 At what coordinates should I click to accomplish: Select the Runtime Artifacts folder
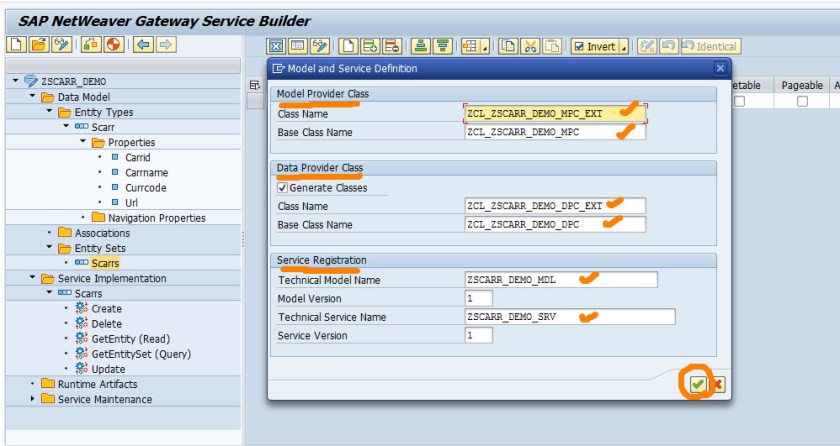(98, 384)
